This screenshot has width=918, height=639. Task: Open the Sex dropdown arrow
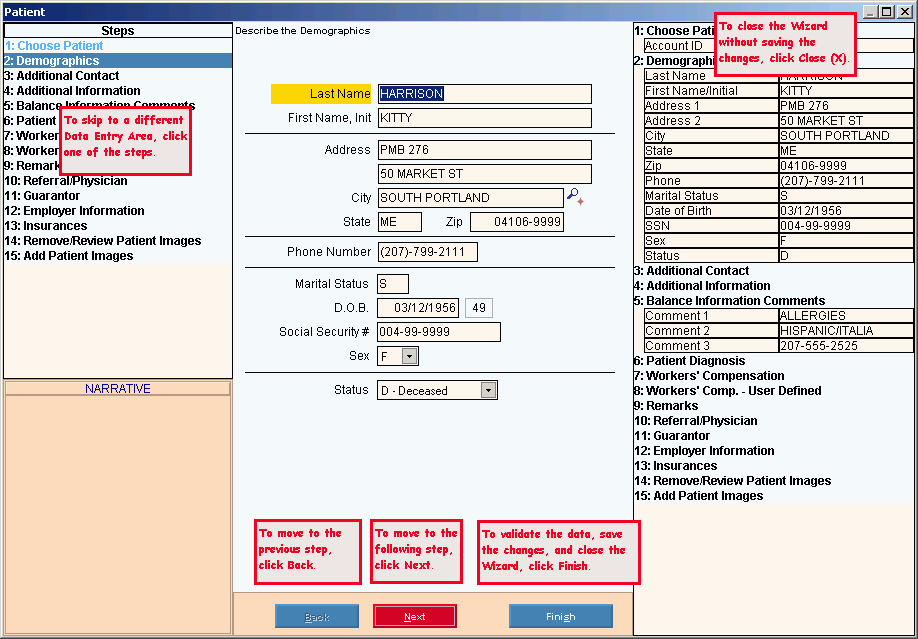point(410,356)
